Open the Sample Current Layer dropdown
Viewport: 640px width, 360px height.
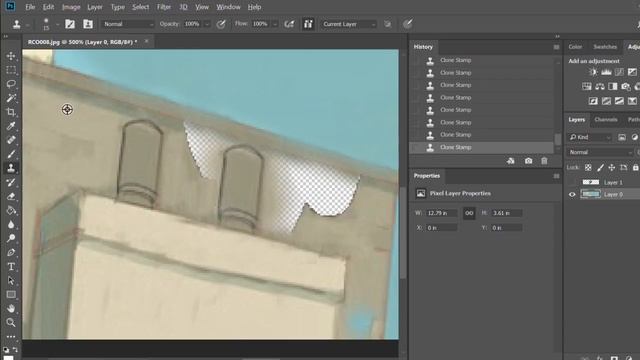349,24
